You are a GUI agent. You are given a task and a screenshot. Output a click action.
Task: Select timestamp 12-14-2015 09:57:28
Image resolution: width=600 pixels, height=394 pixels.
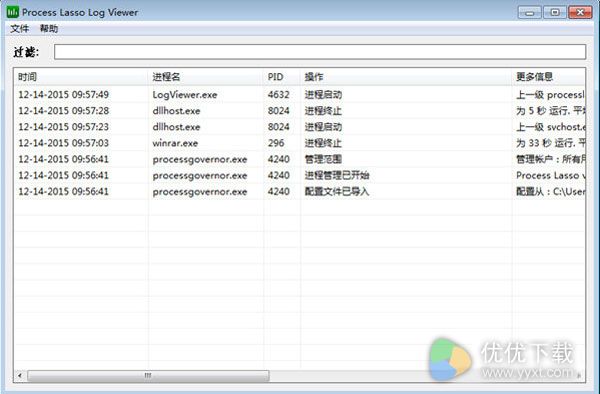click(x=64, y=111)
